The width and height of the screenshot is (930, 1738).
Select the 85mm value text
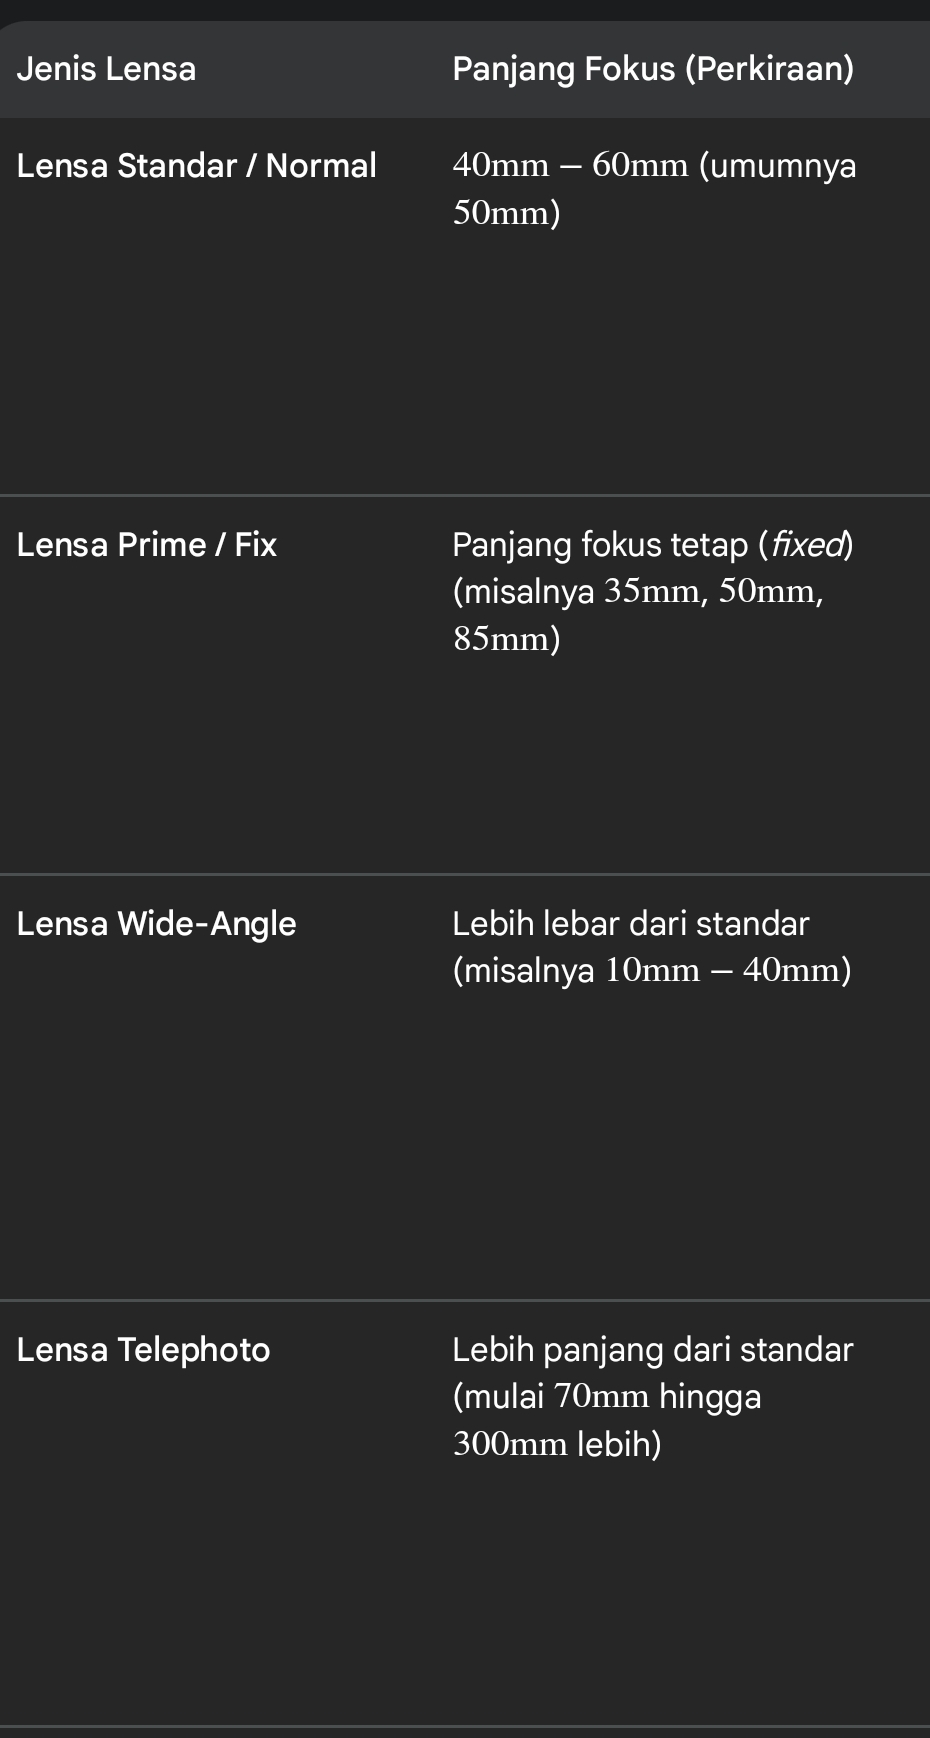[506, 638]
